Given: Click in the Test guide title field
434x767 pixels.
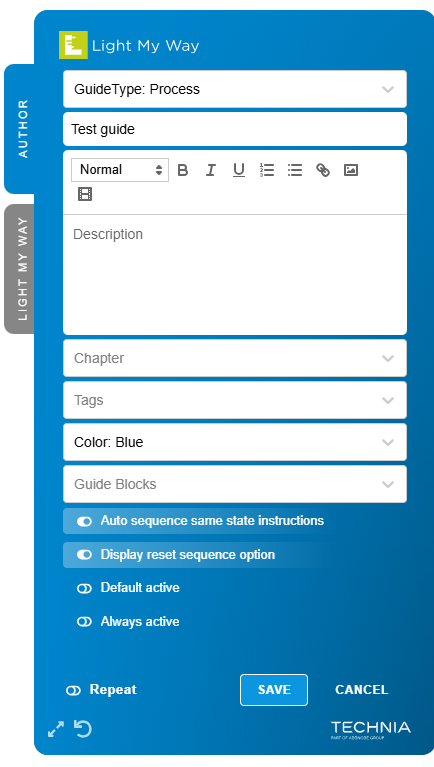Looking at the screenshot, I should point(235,129).
